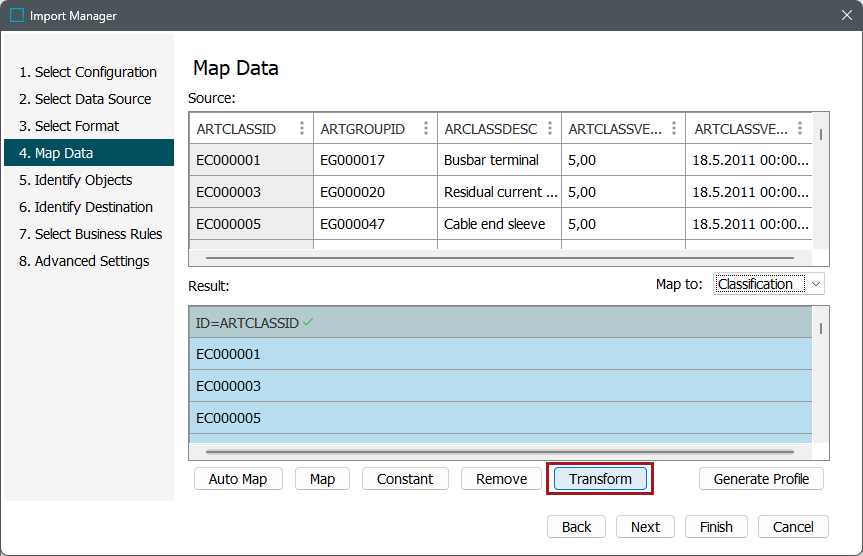Click the Result horizontal scrollbar

500,452
